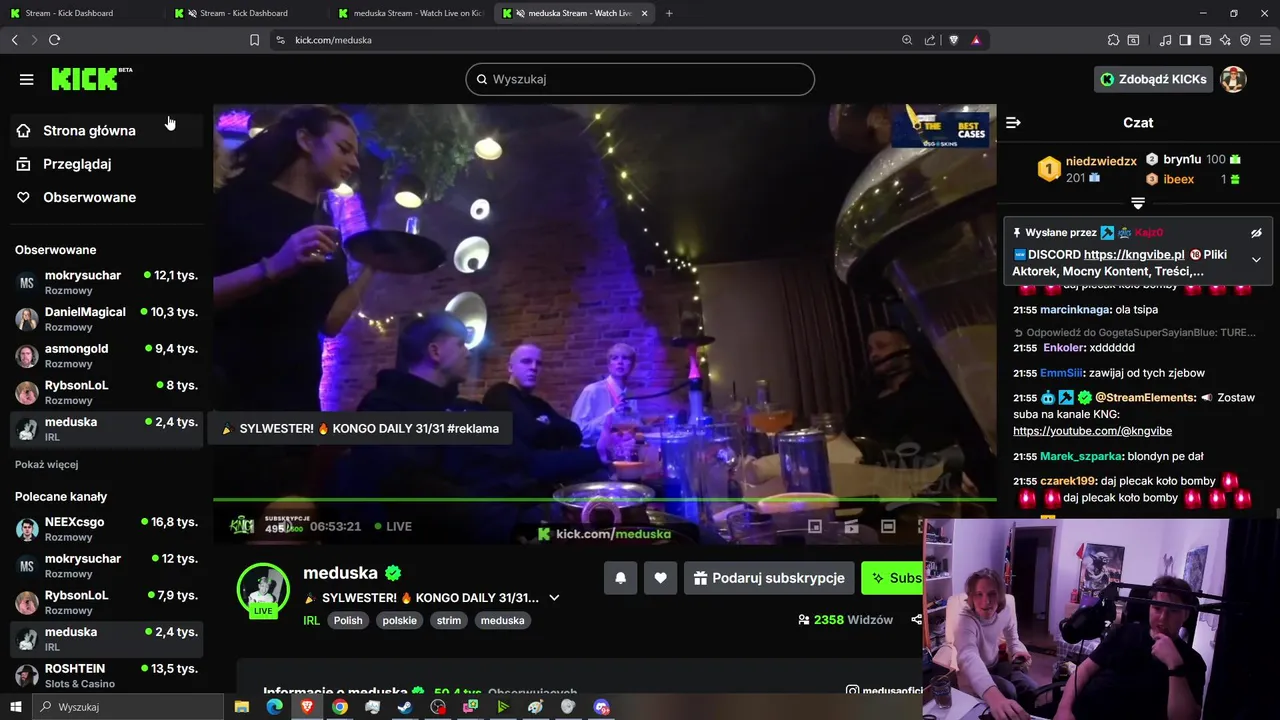Open Steam from taskbar
The width and height of the screenshot is (1280, 720).
(x=405, y=707)
